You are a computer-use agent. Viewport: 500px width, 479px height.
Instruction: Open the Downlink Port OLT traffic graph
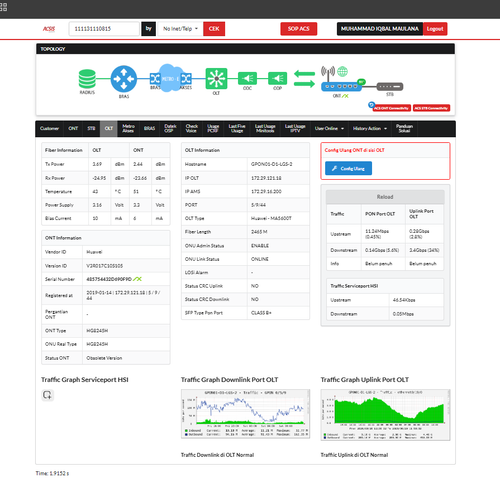tap(246, 414)
